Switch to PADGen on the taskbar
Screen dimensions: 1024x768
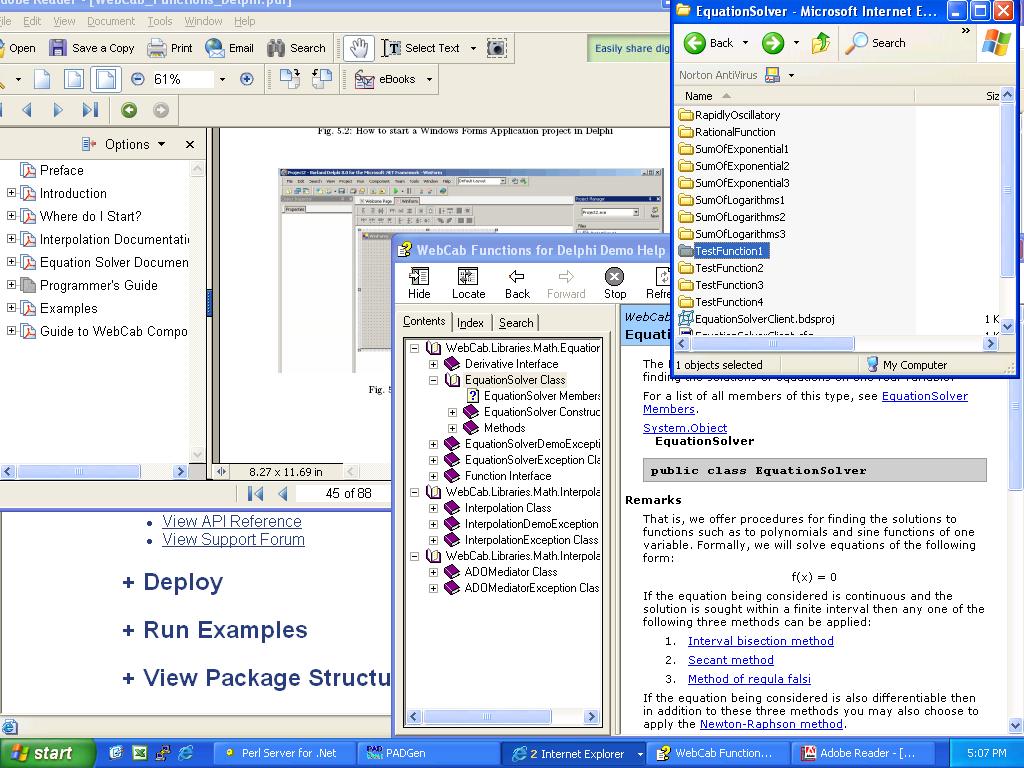click(429, 753)
